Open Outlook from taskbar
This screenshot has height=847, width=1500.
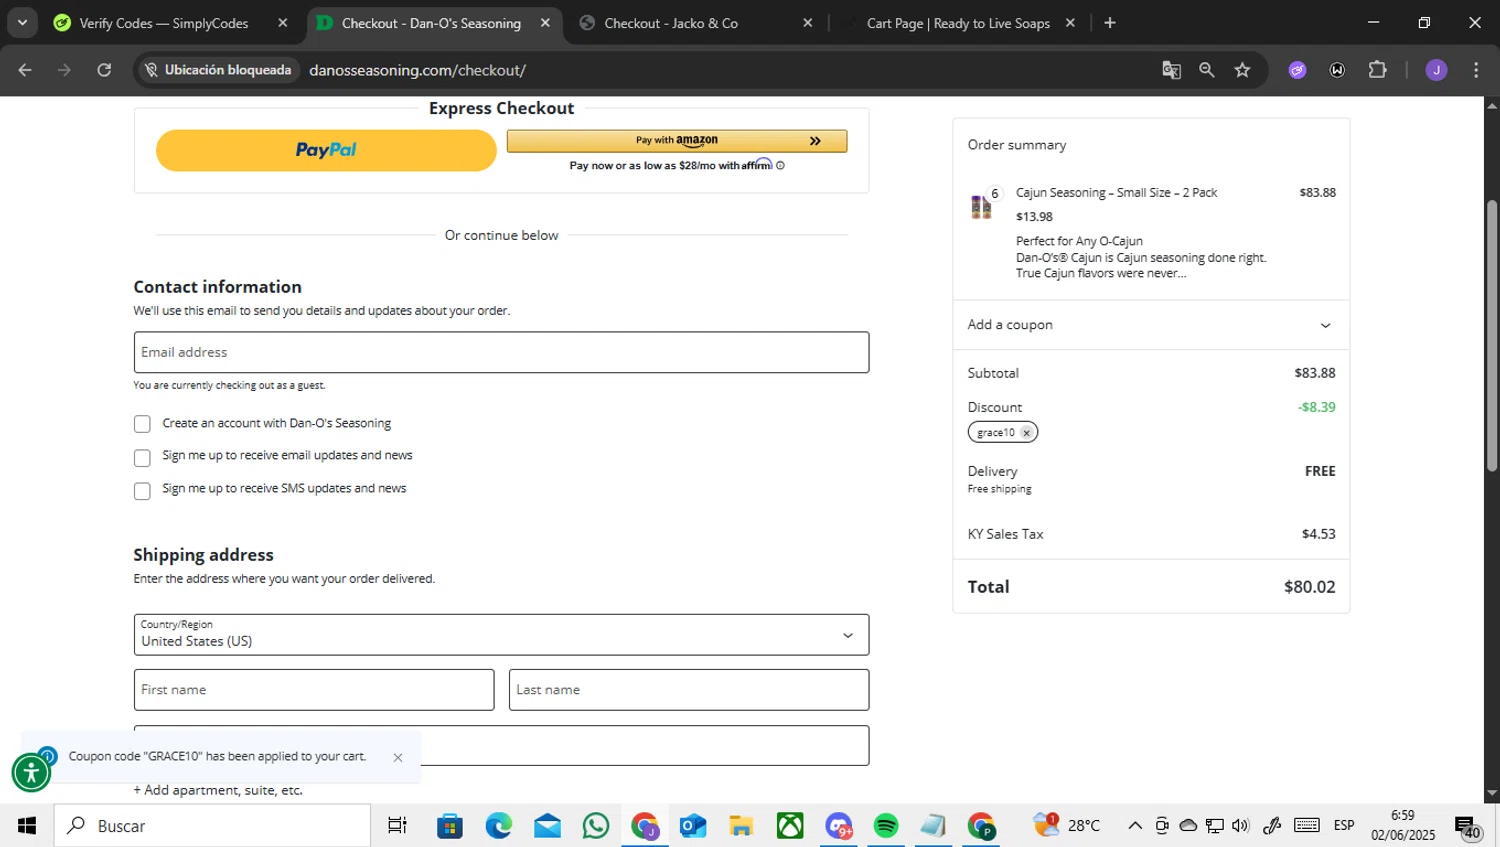point(693,826)
